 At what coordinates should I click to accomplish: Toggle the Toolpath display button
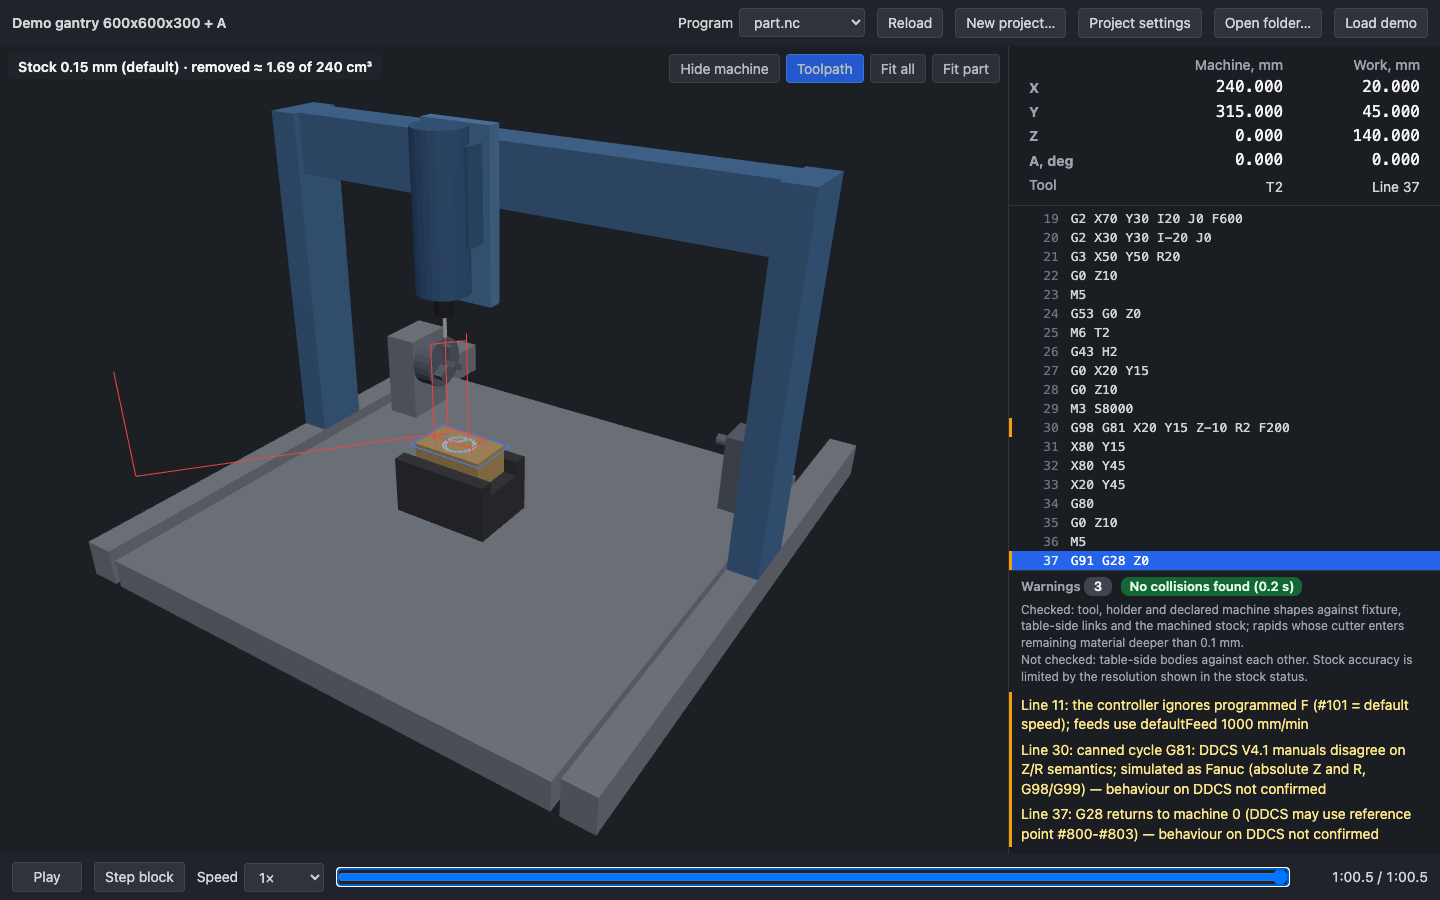pyautogui.click(x=824, y=69)
